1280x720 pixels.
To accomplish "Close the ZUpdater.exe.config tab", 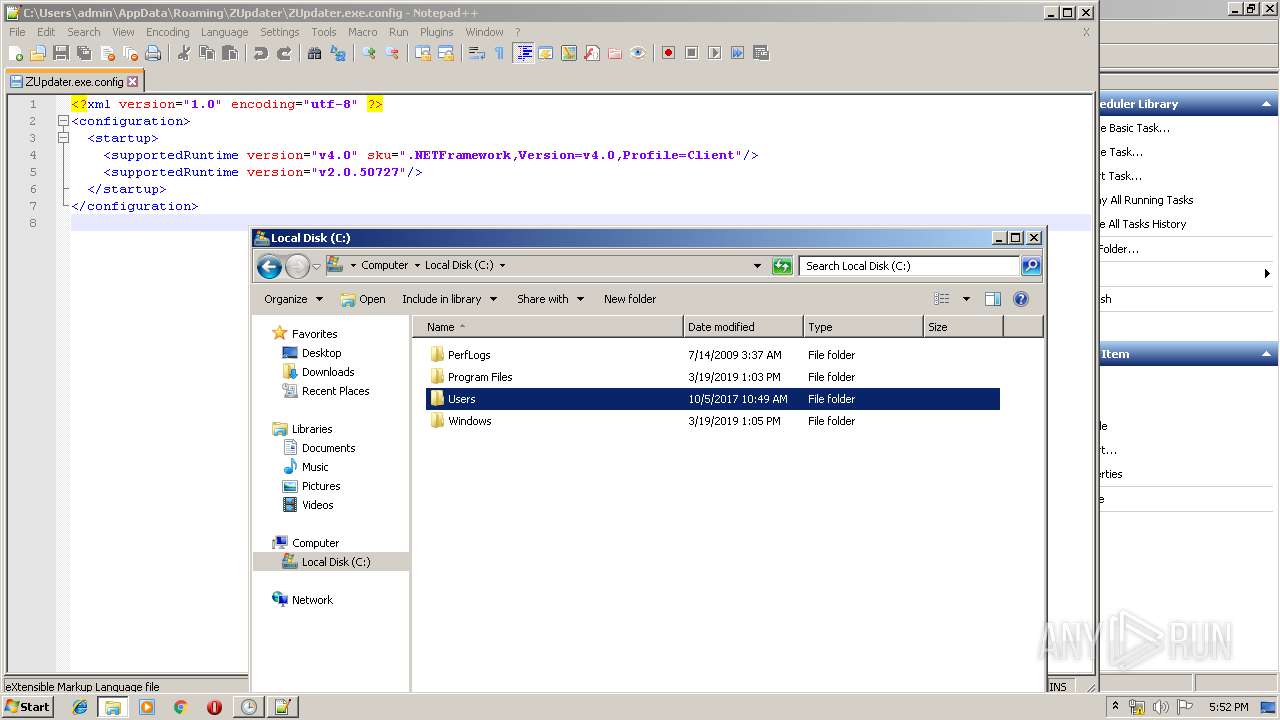I will pos(133,82).
